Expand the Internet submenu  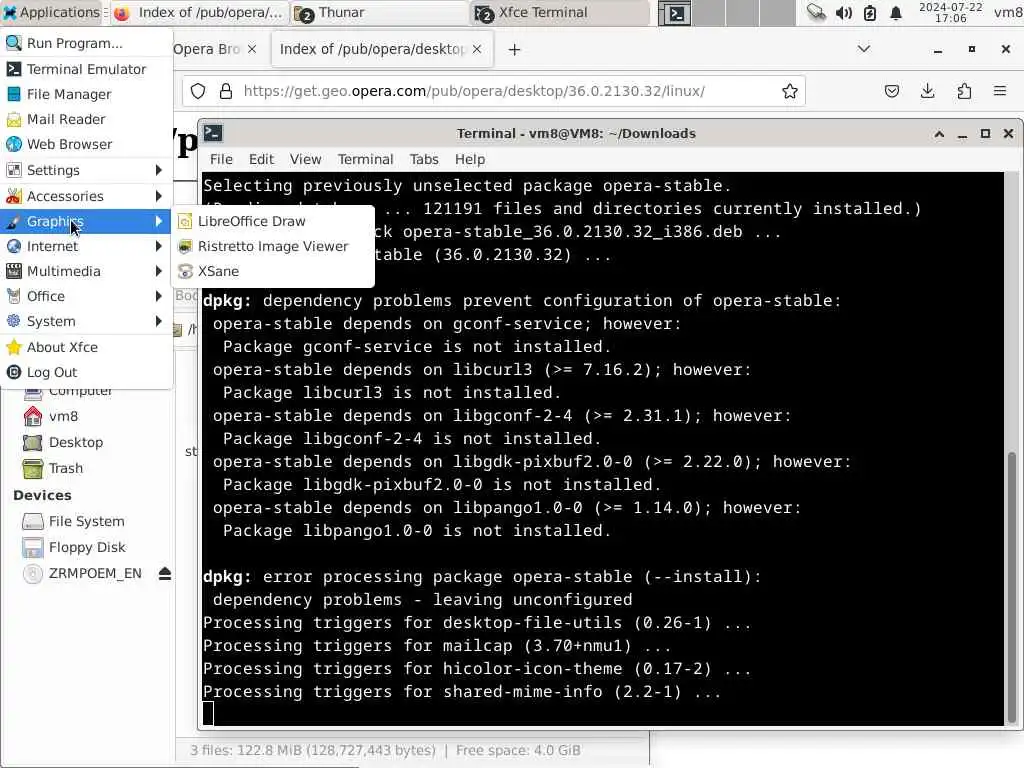(86, 246)
